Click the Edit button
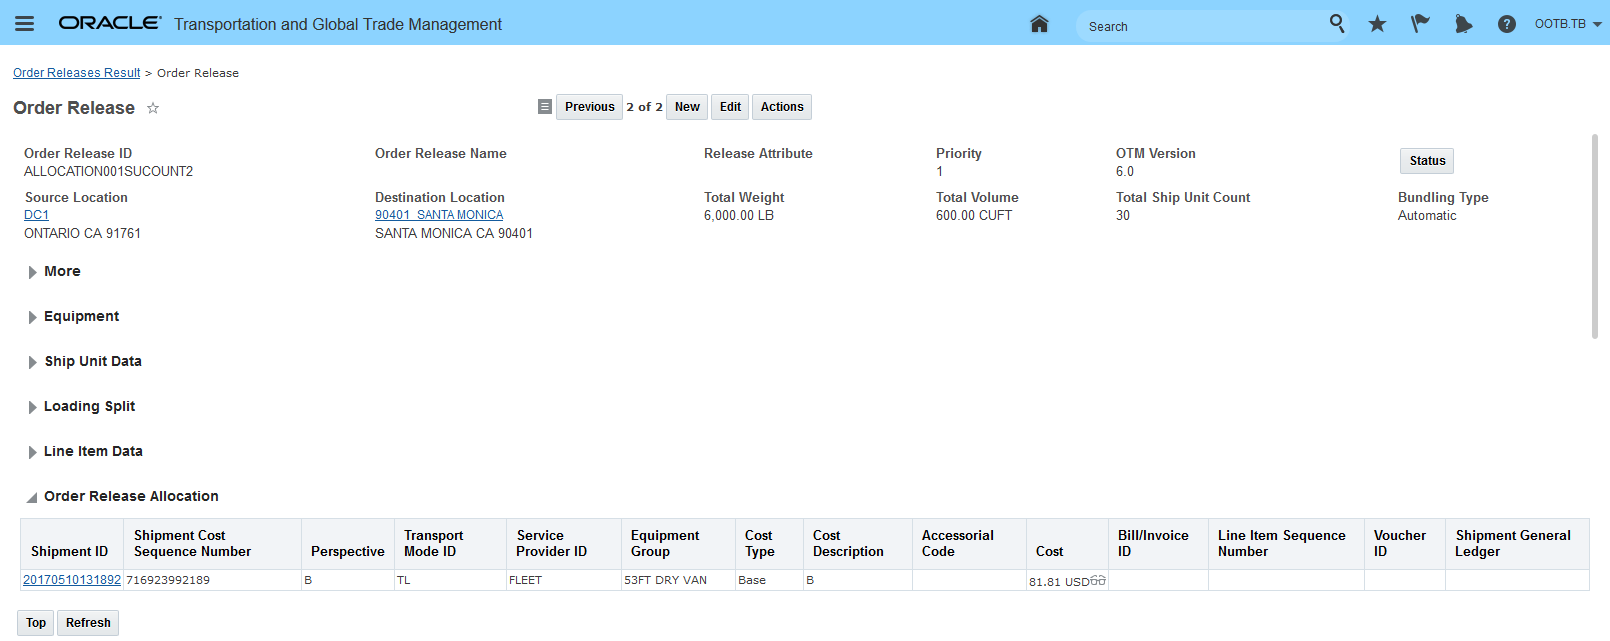The height and width of the screenshot is (641, 1610). point(730,107)
